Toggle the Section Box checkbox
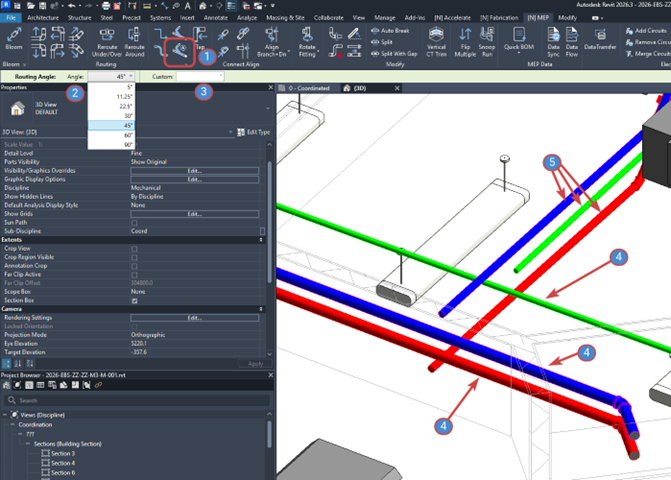Image resolution: width=671 pixels, height=480 pixels. click(135, 300)
